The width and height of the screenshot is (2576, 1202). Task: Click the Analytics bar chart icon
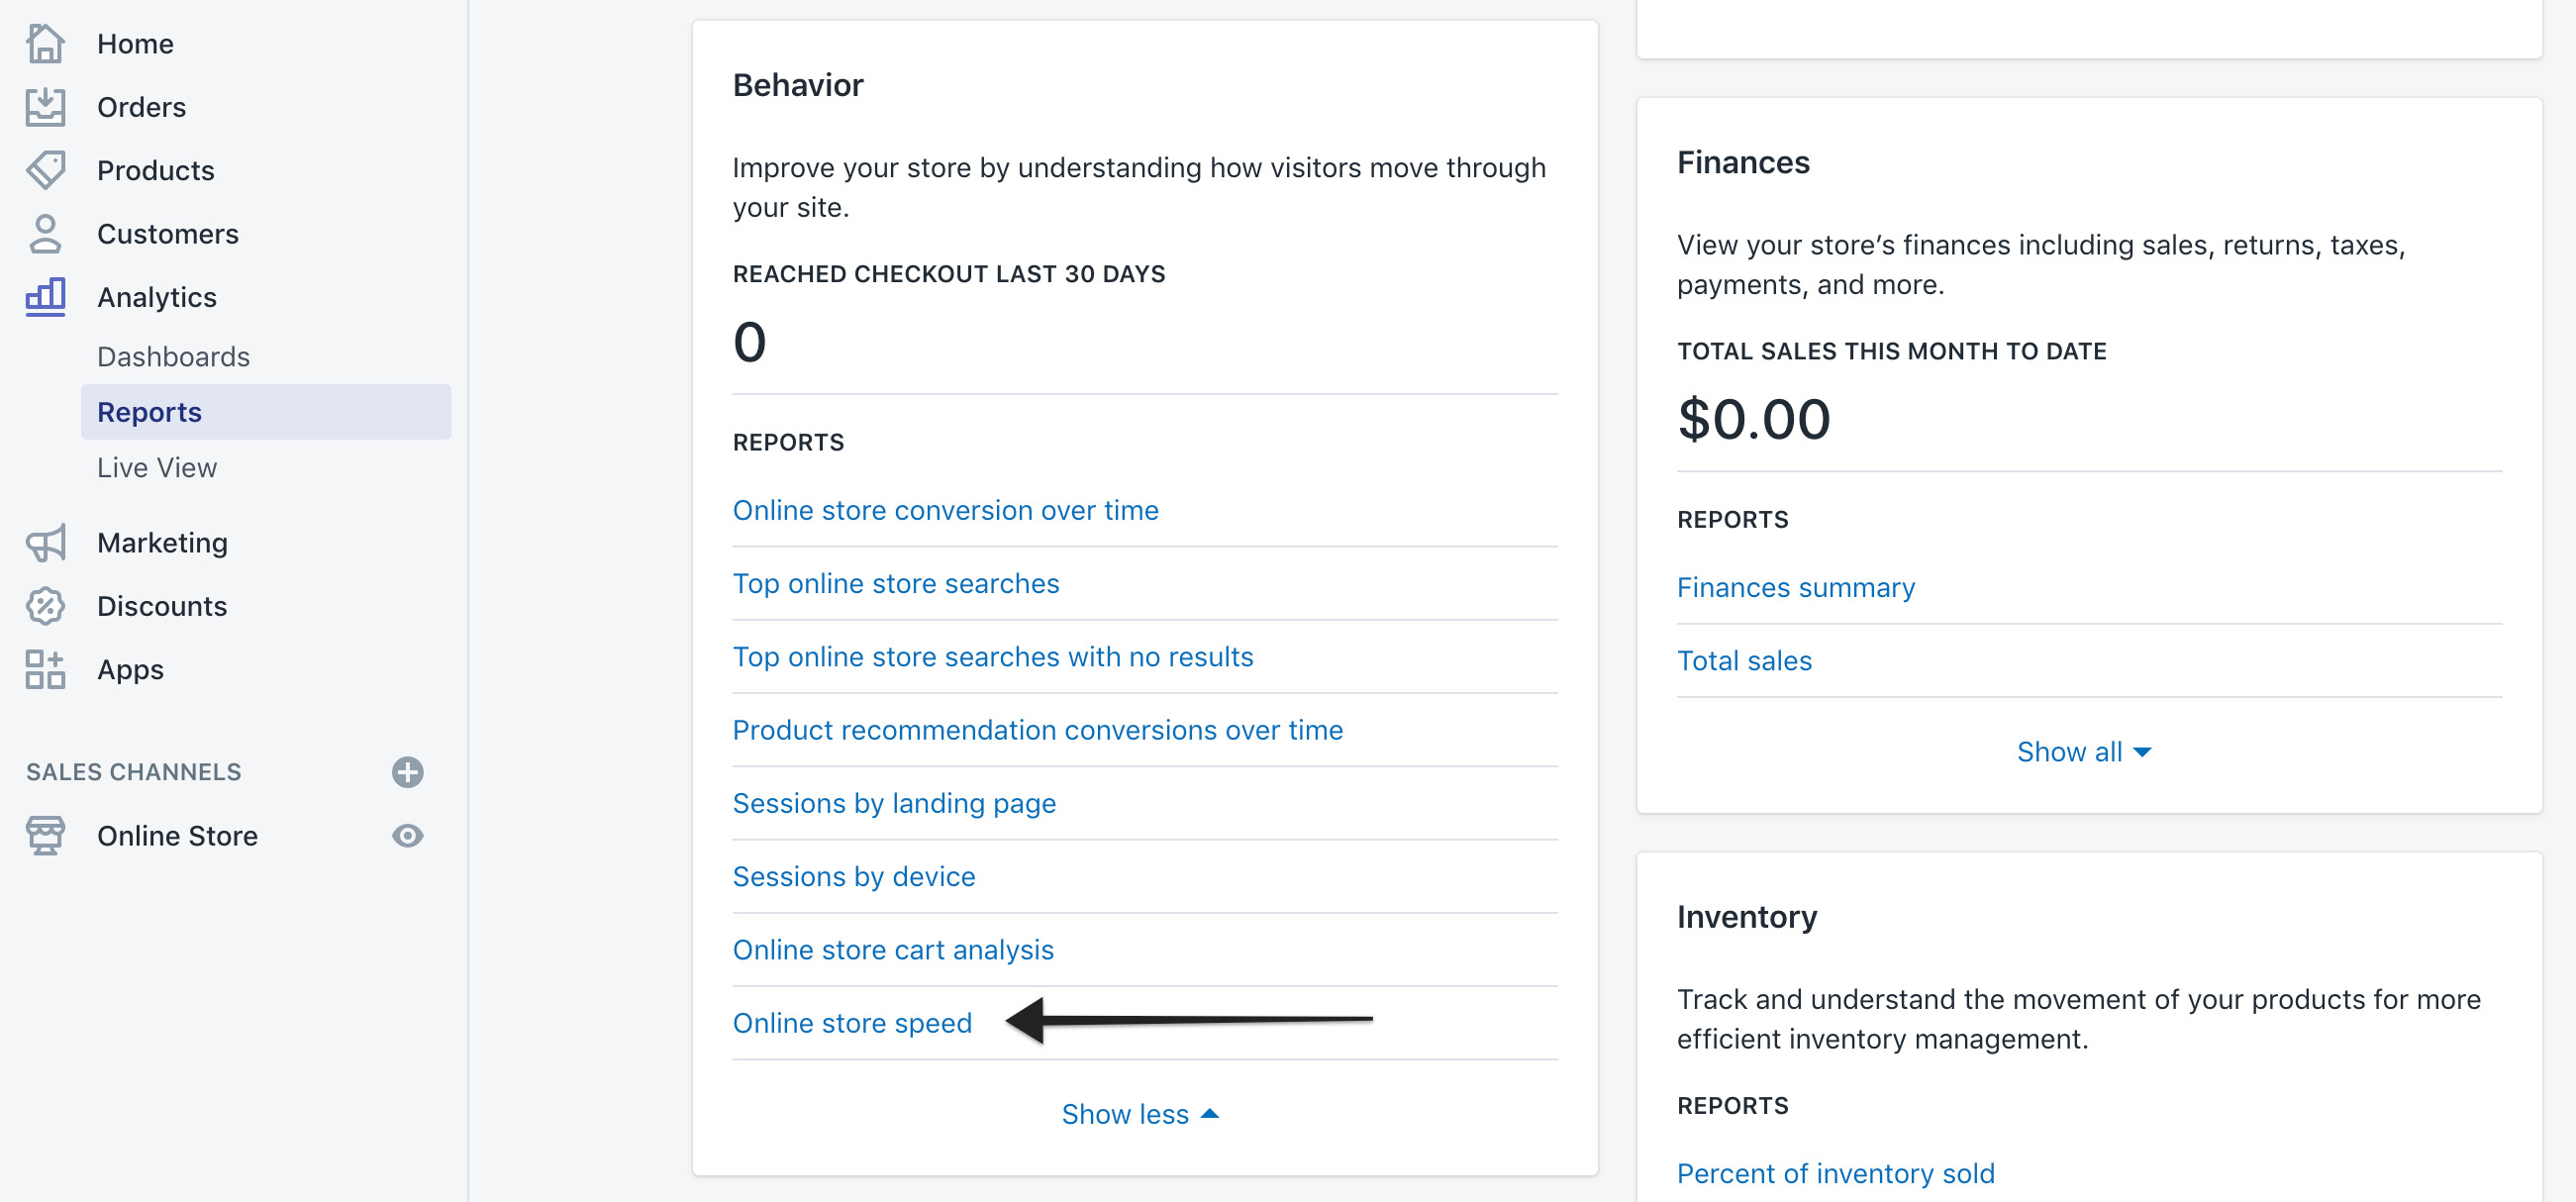pyautogui.click(x=45, y=297)
